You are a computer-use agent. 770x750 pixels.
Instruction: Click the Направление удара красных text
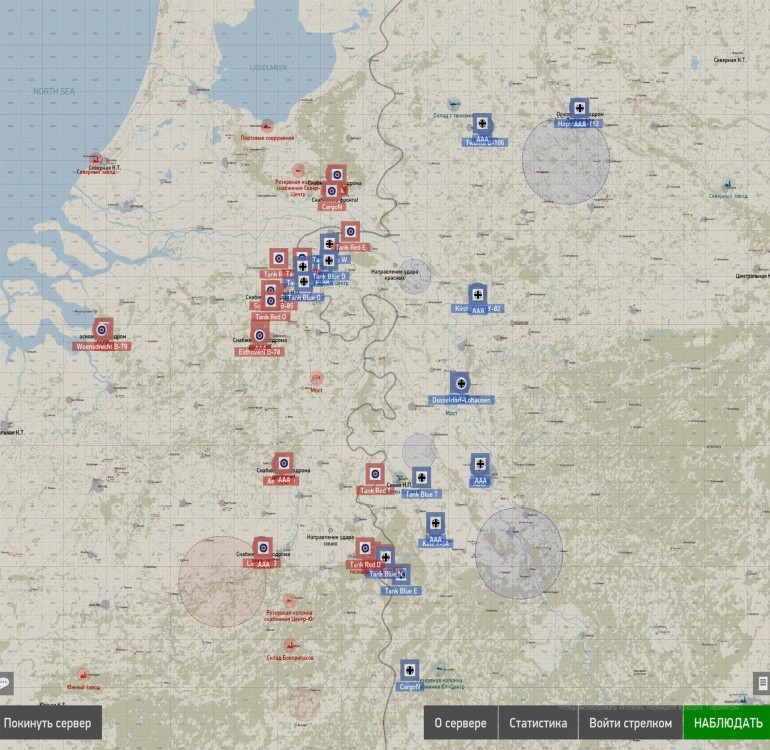point(394,274)
